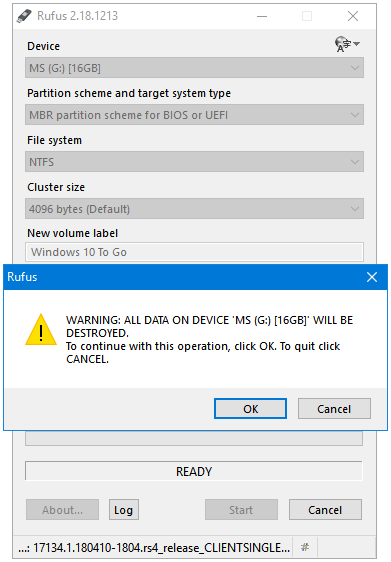
Task: Close the Rufus warning dialog with X
Action: (372, 277)
